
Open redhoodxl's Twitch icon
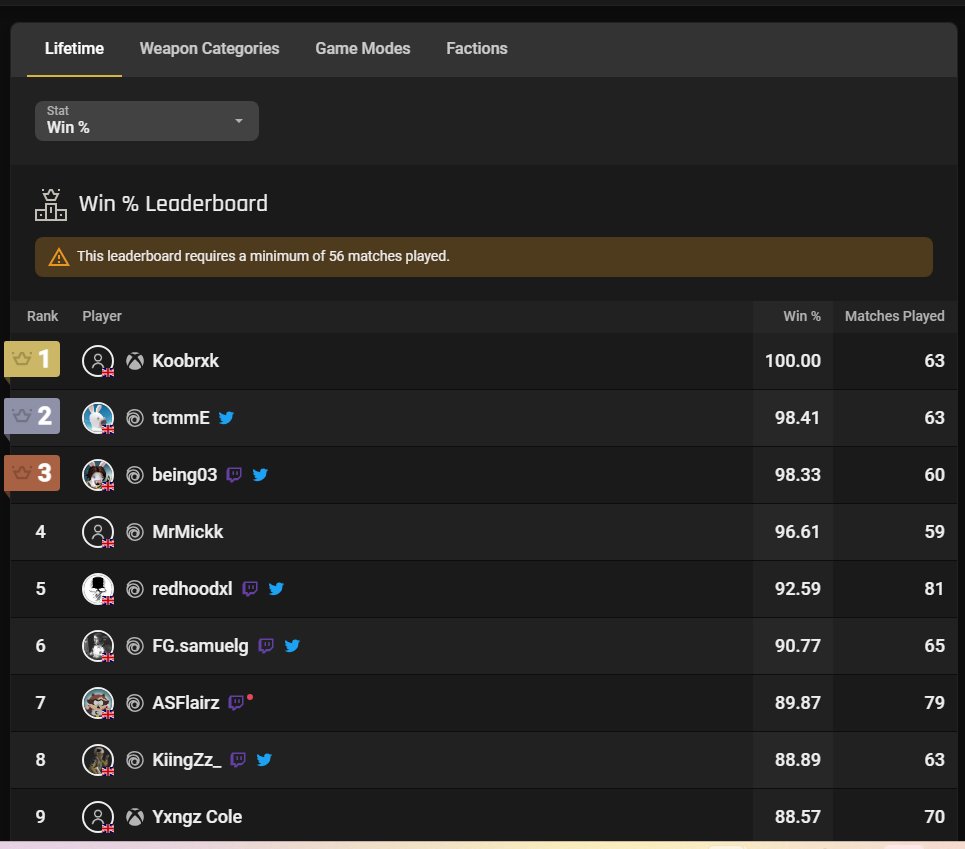[250, 589]
